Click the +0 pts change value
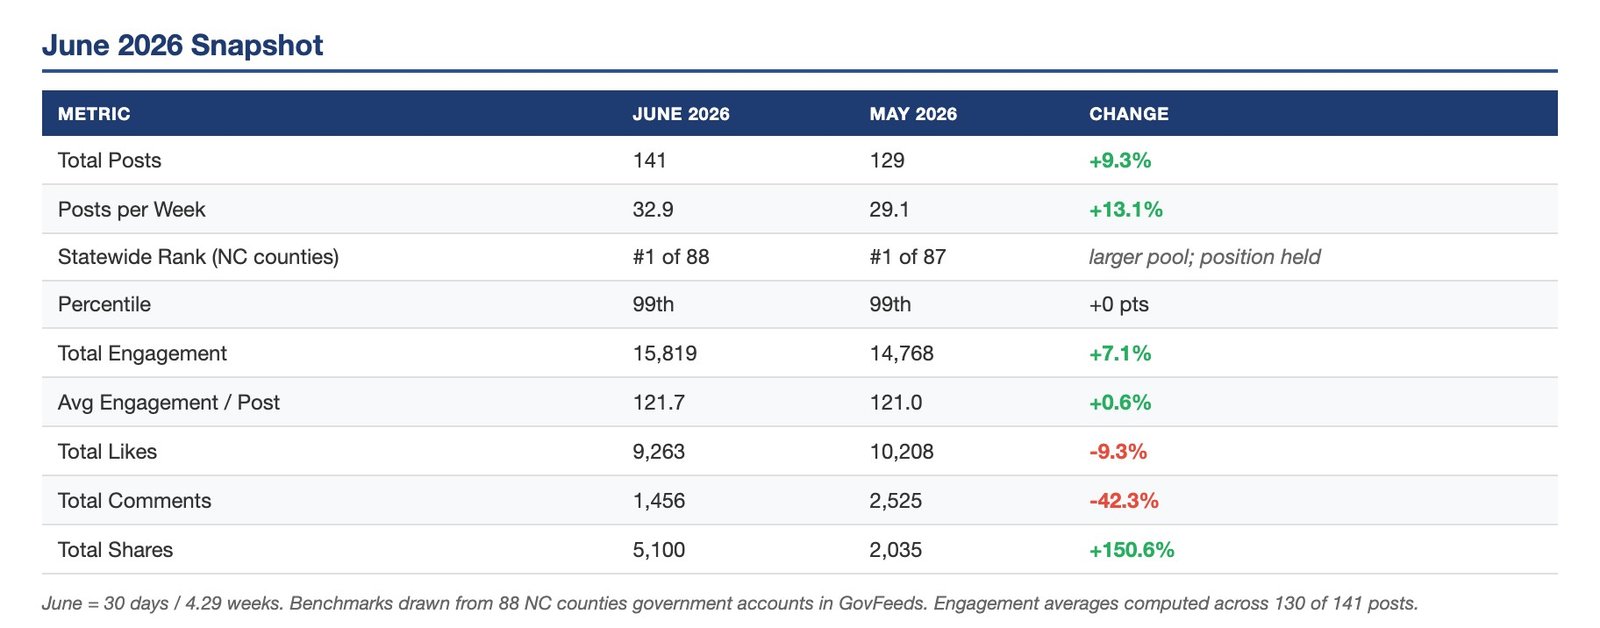Image resolution: width=1600 pixels, height=628 pixels. click(x=1119, y=304)
